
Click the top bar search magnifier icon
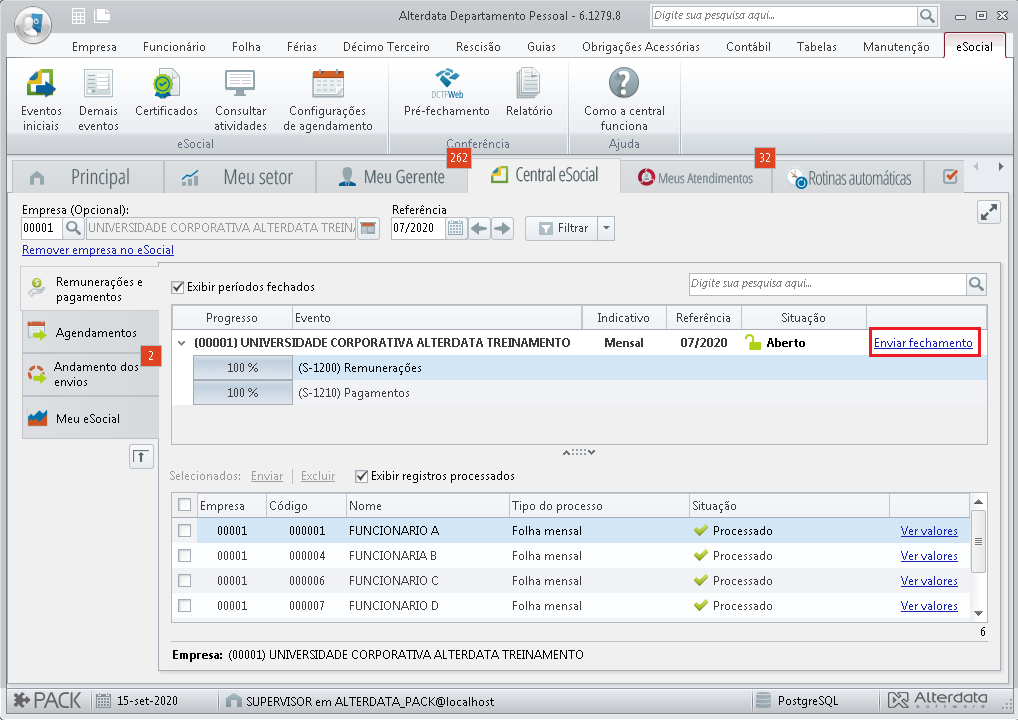point(927,16)
